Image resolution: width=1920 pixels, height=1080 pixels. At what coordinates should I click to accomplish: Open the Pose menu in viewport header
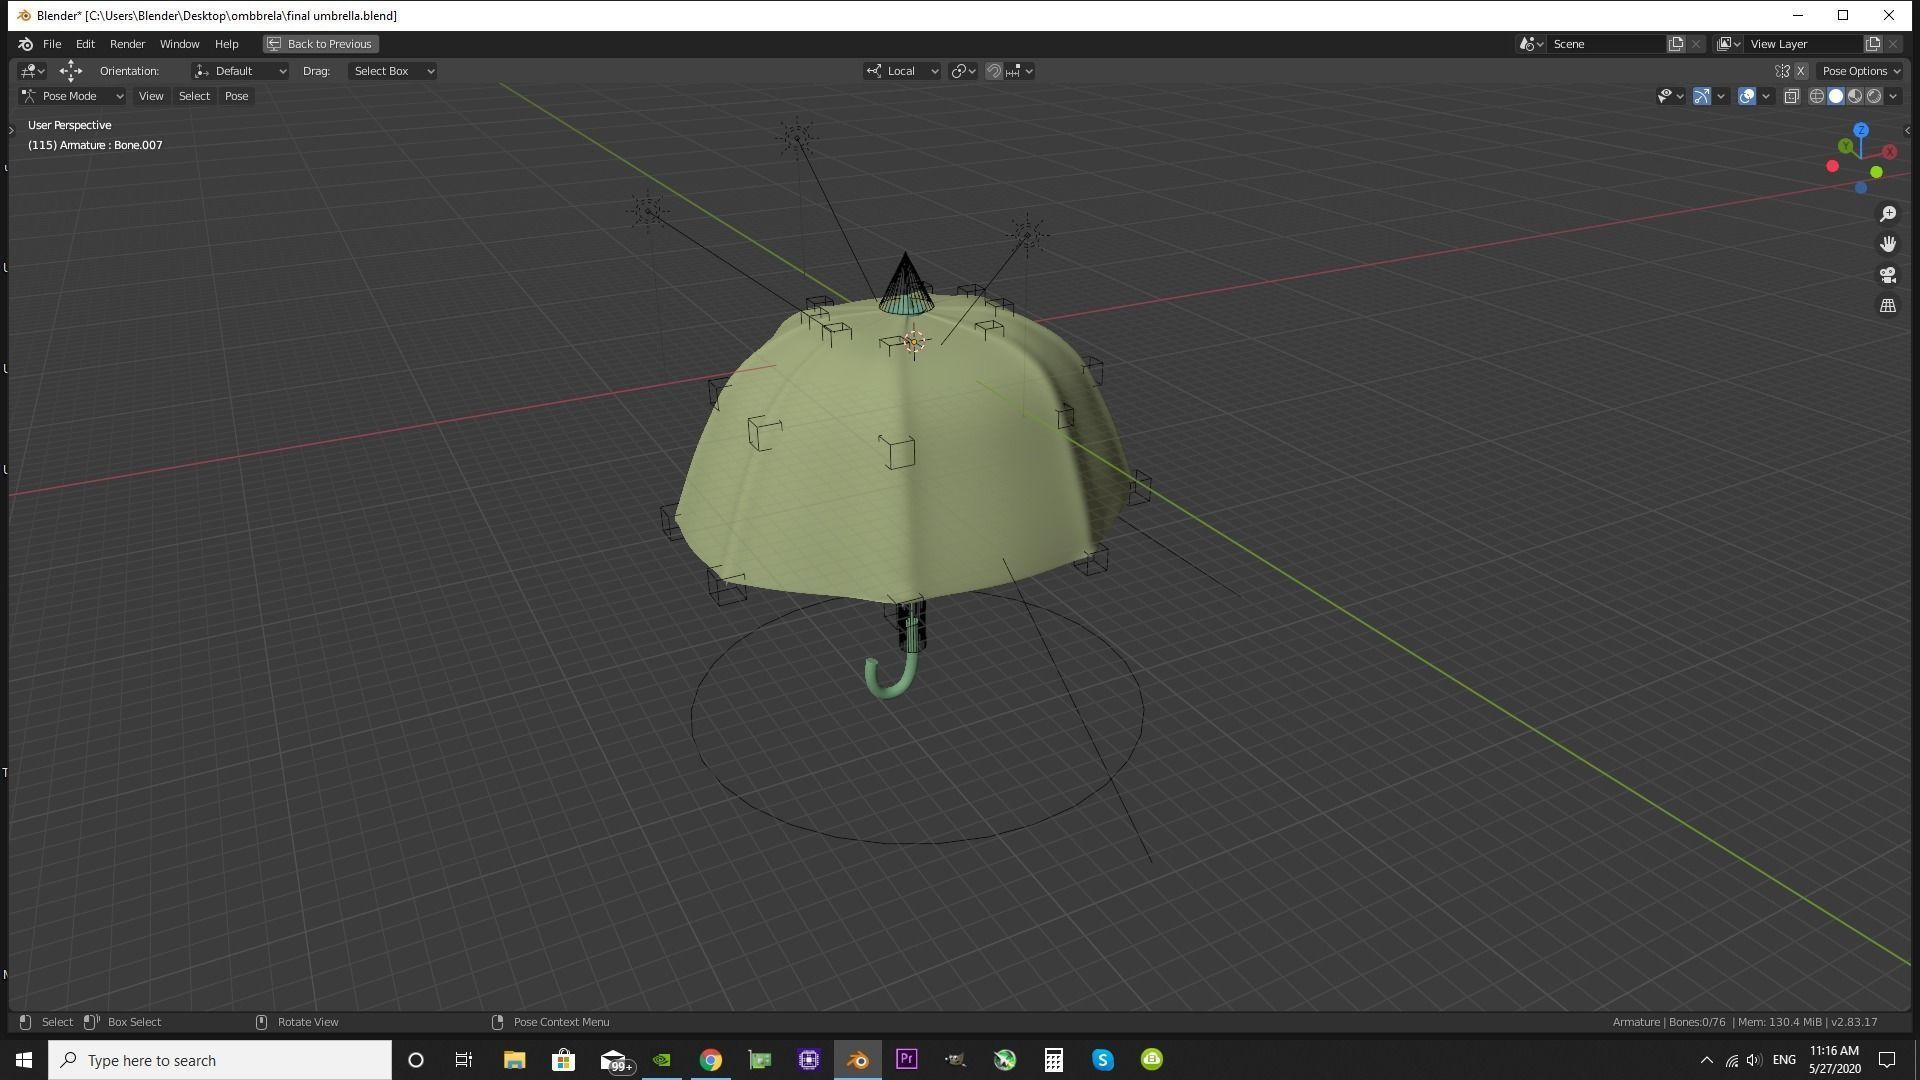(x=236, y=96)
